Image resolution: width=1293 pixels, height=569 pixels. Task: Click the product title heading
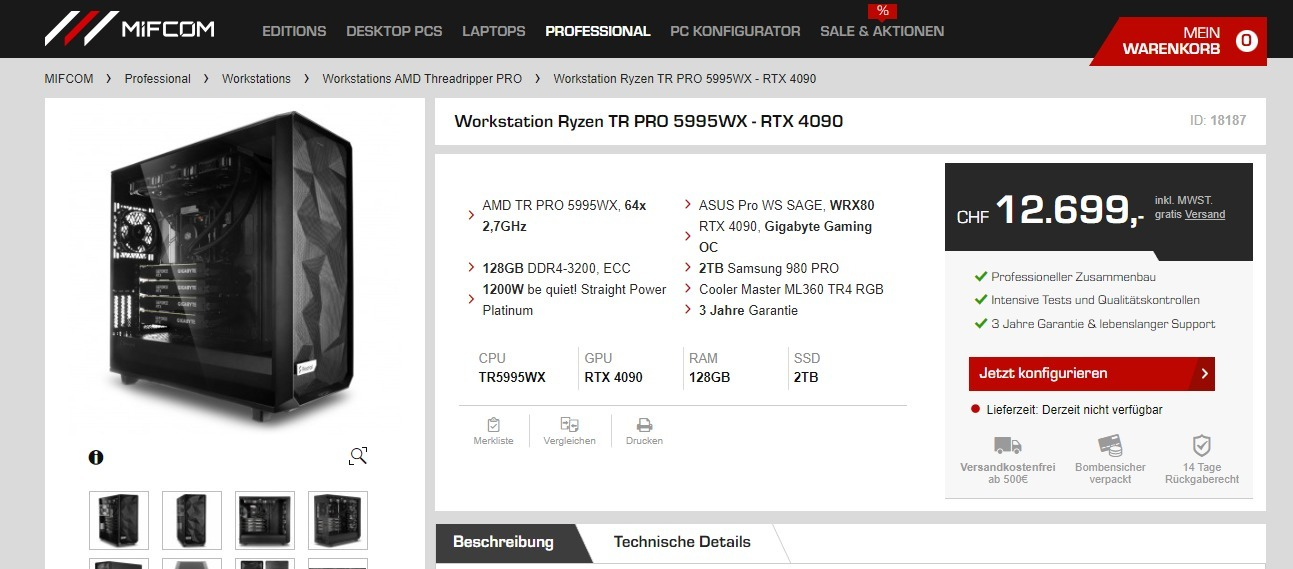coord(649,121)
